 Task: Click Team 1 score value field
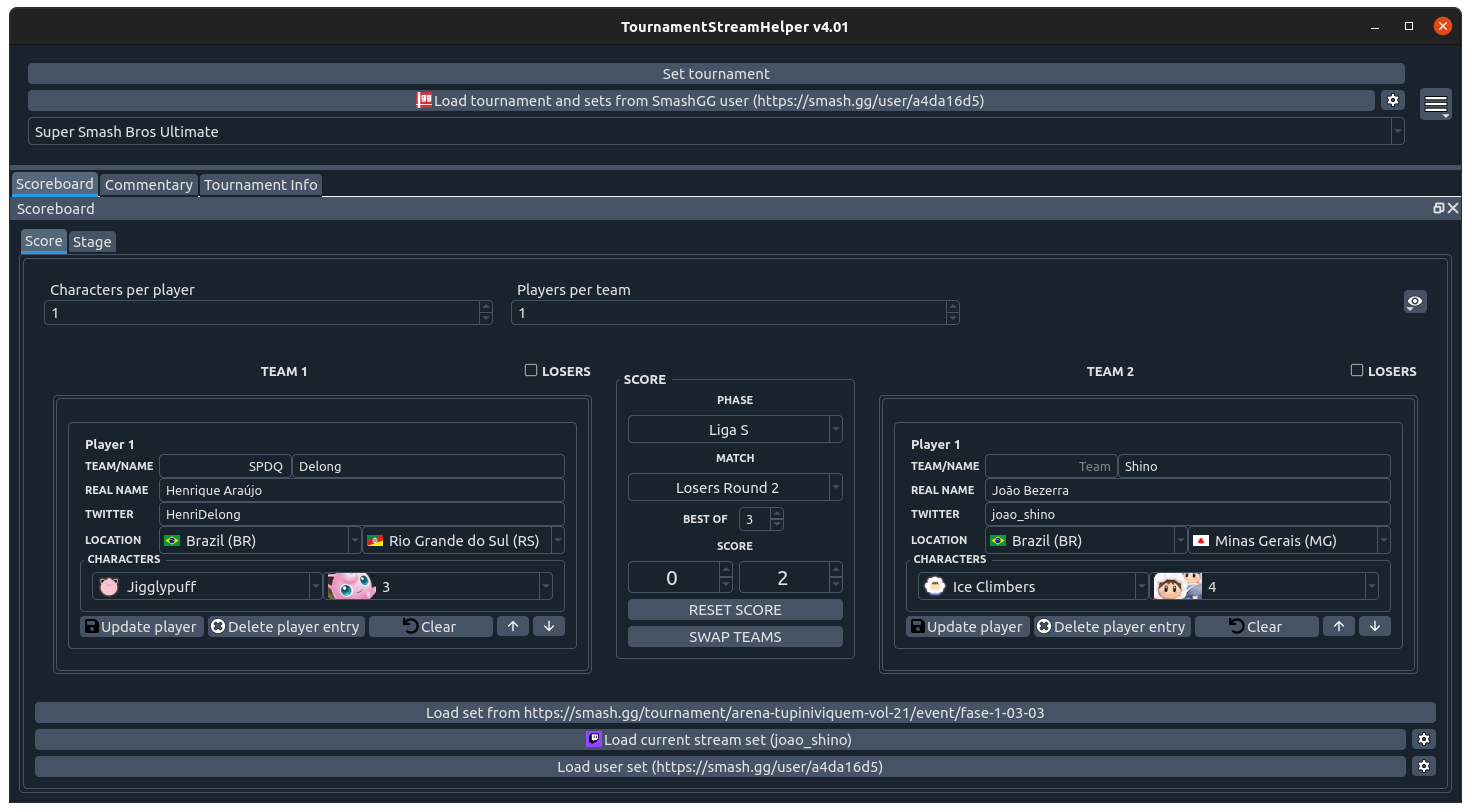673,577
